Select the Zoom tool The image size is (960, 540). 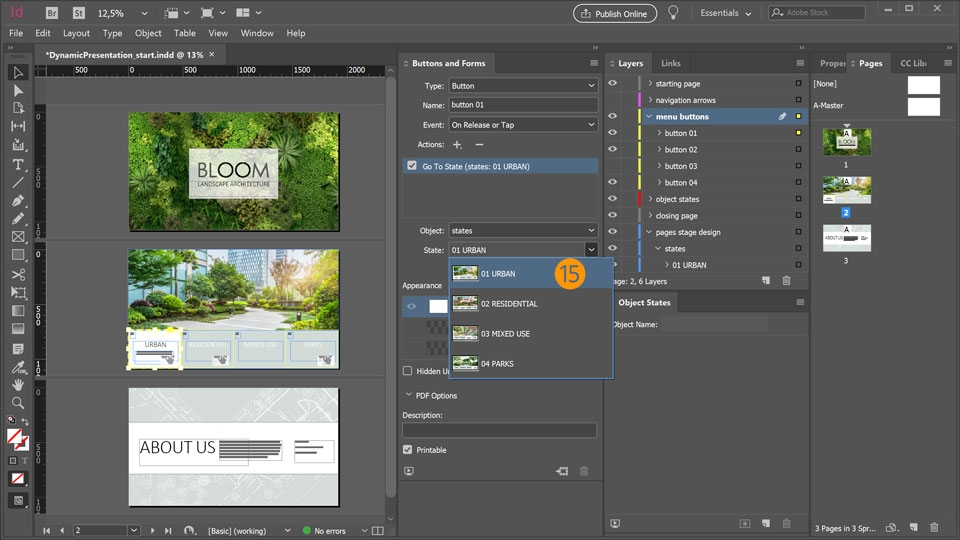pos(18,403)
